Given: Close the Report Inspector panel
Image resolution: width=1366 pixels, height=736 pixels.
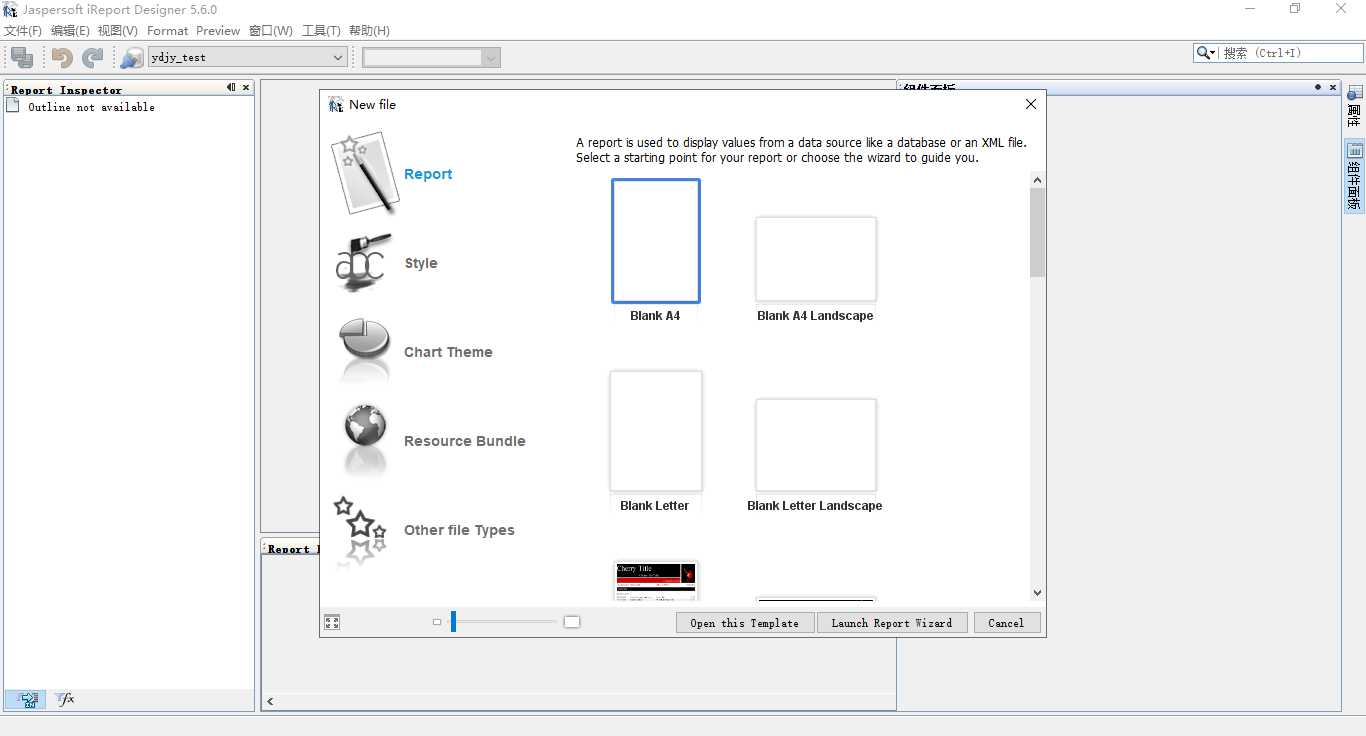Looking at the screenshot, I should (246, 88).
